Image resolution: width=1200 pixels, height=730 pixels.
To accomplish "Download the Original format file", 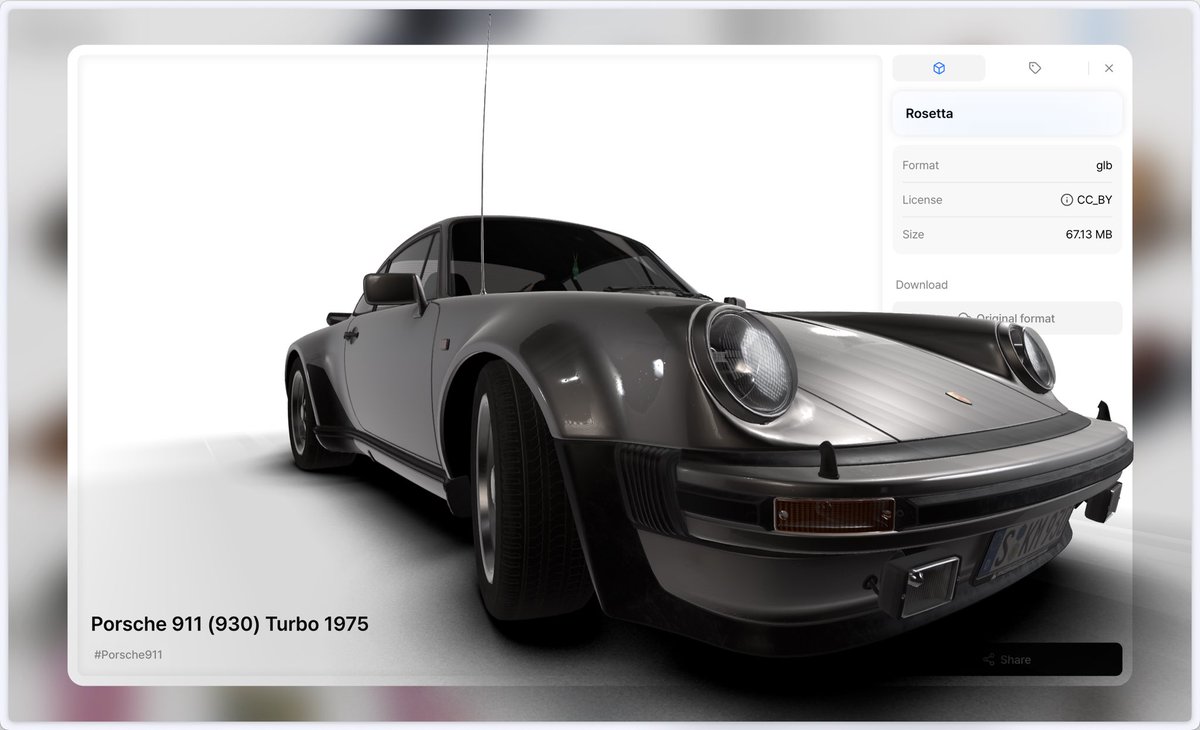I will tap(1007, 318).
